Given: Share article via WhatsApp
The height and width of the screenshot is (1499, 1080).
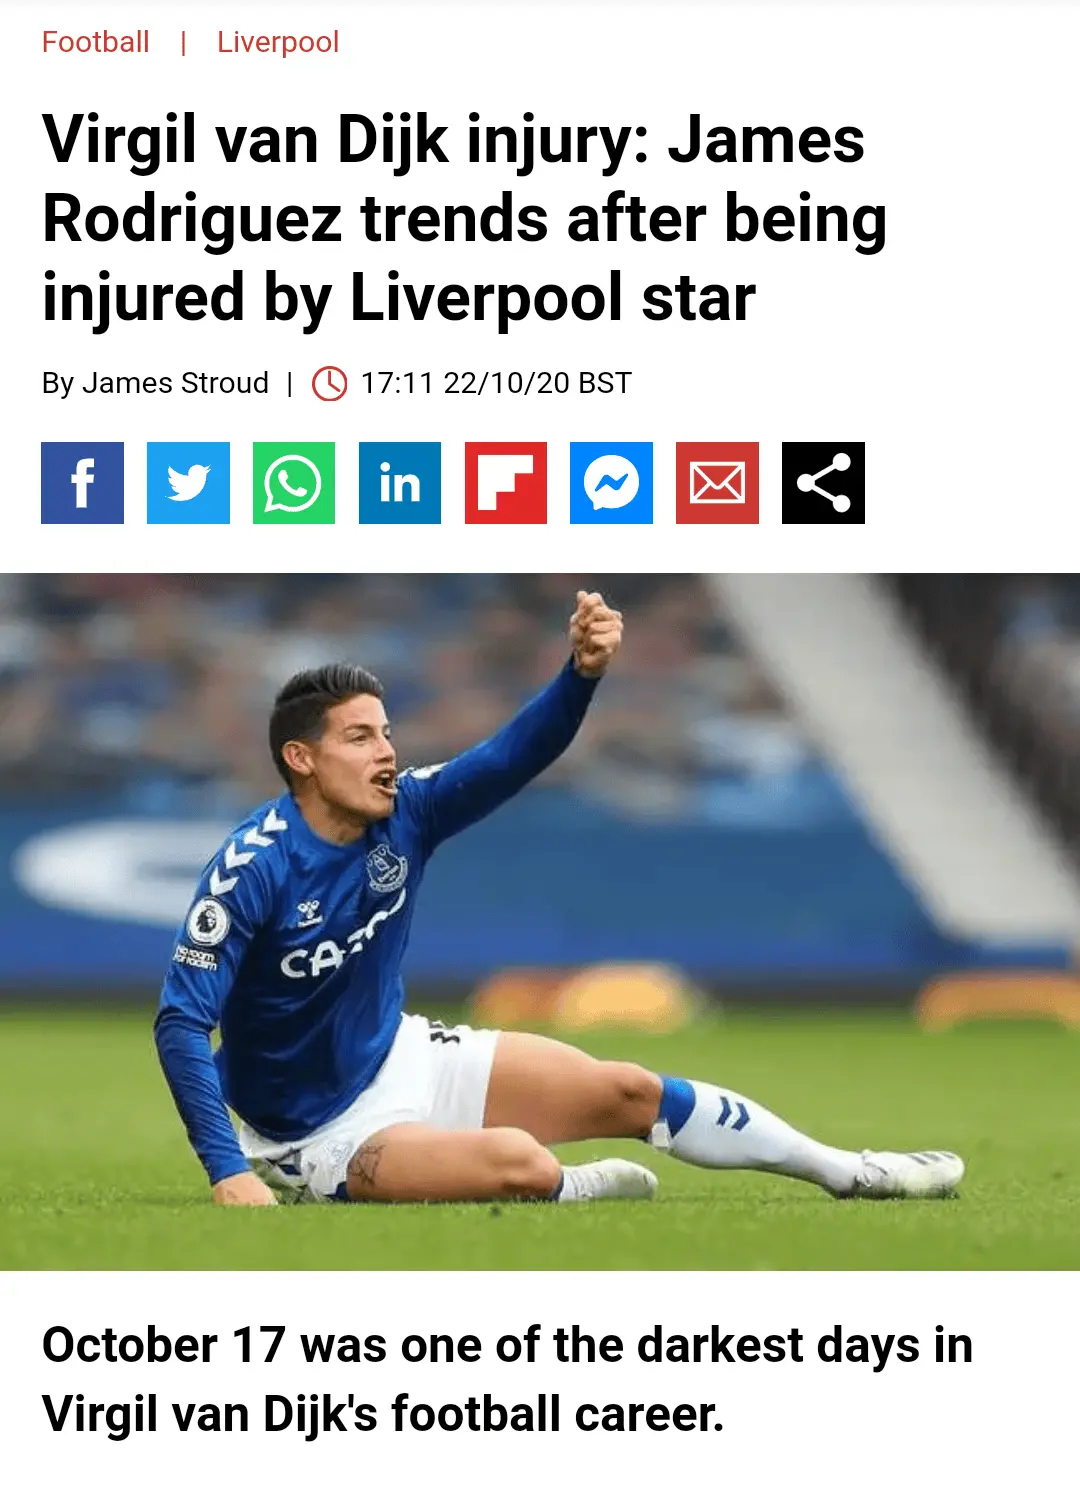Looking at the screenshot, I should coord(294,483).
